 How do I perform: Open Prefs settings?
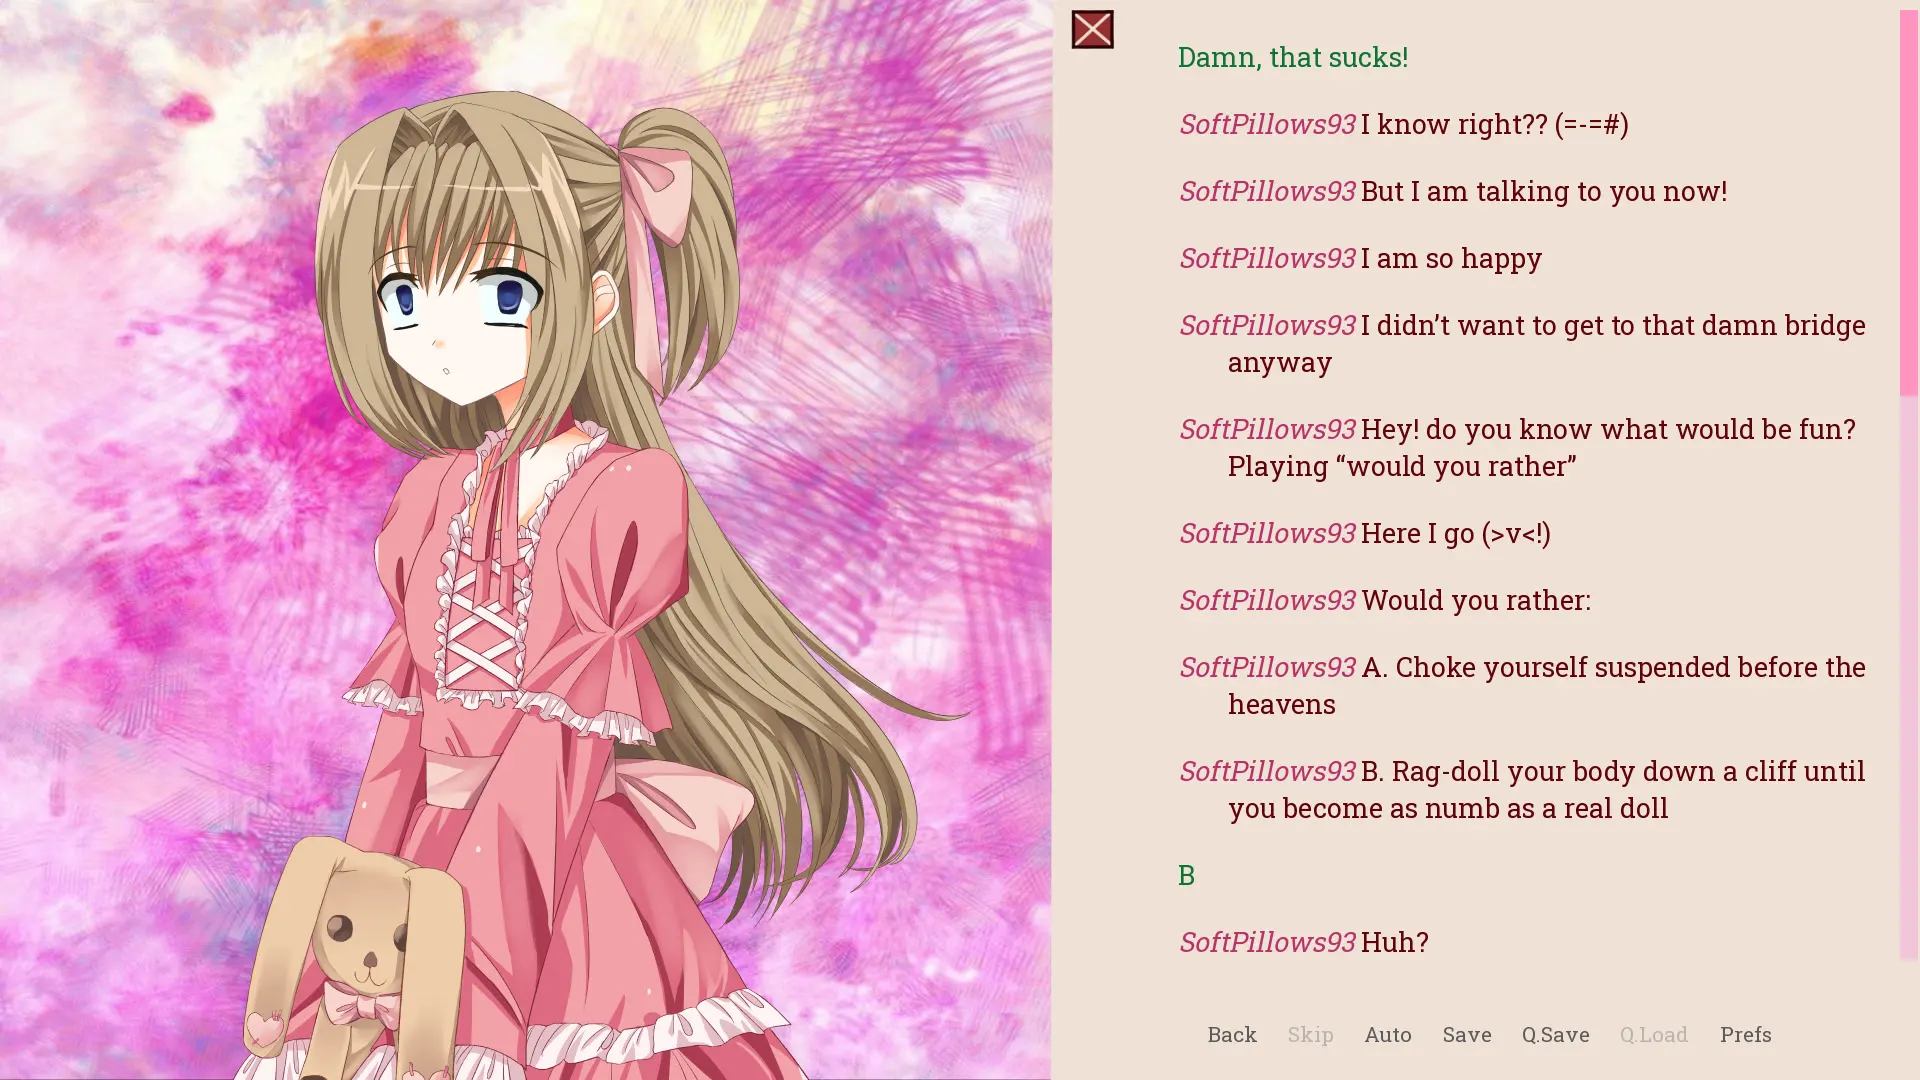[x=1745, y=1034]
